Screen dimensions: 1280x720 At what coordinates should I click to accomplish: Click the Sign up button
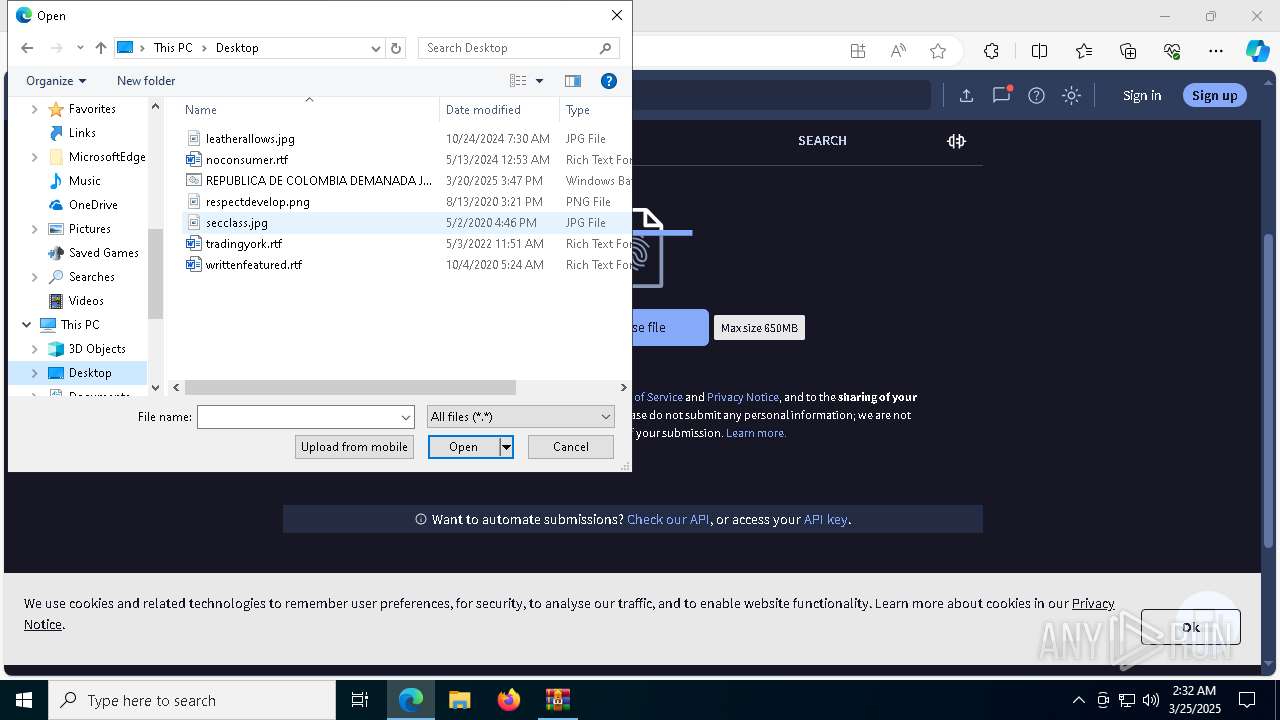coord(1214,95)
